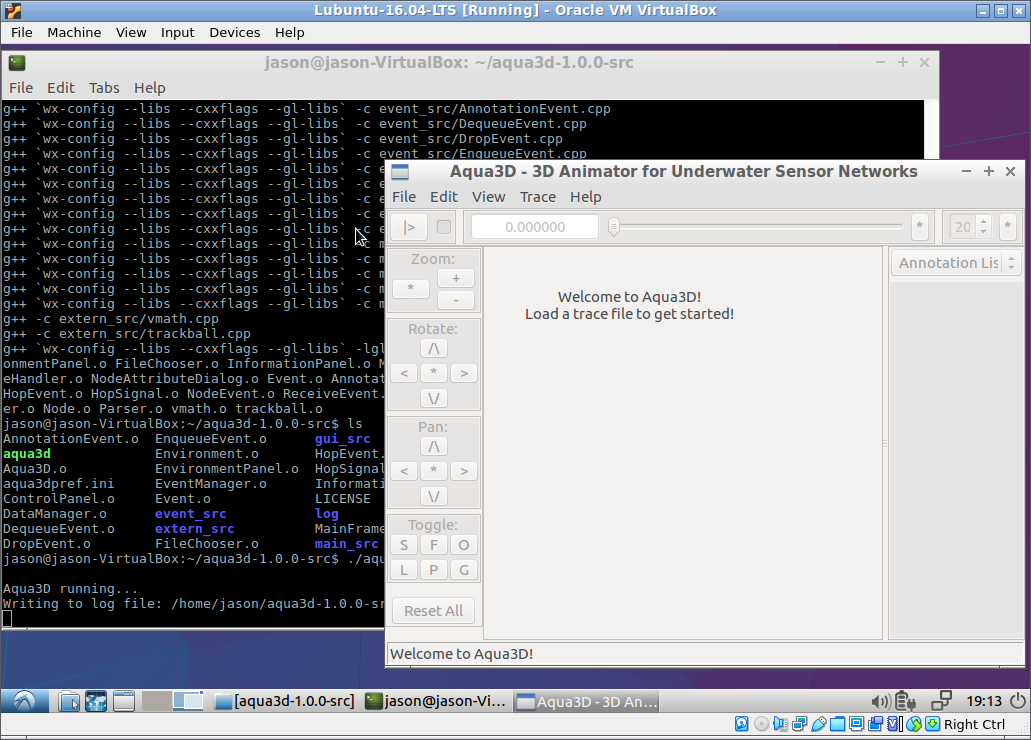Screen dimensions: 1031x740
Task: Click the asterisk reset button after the time slider
Action: 919,227
